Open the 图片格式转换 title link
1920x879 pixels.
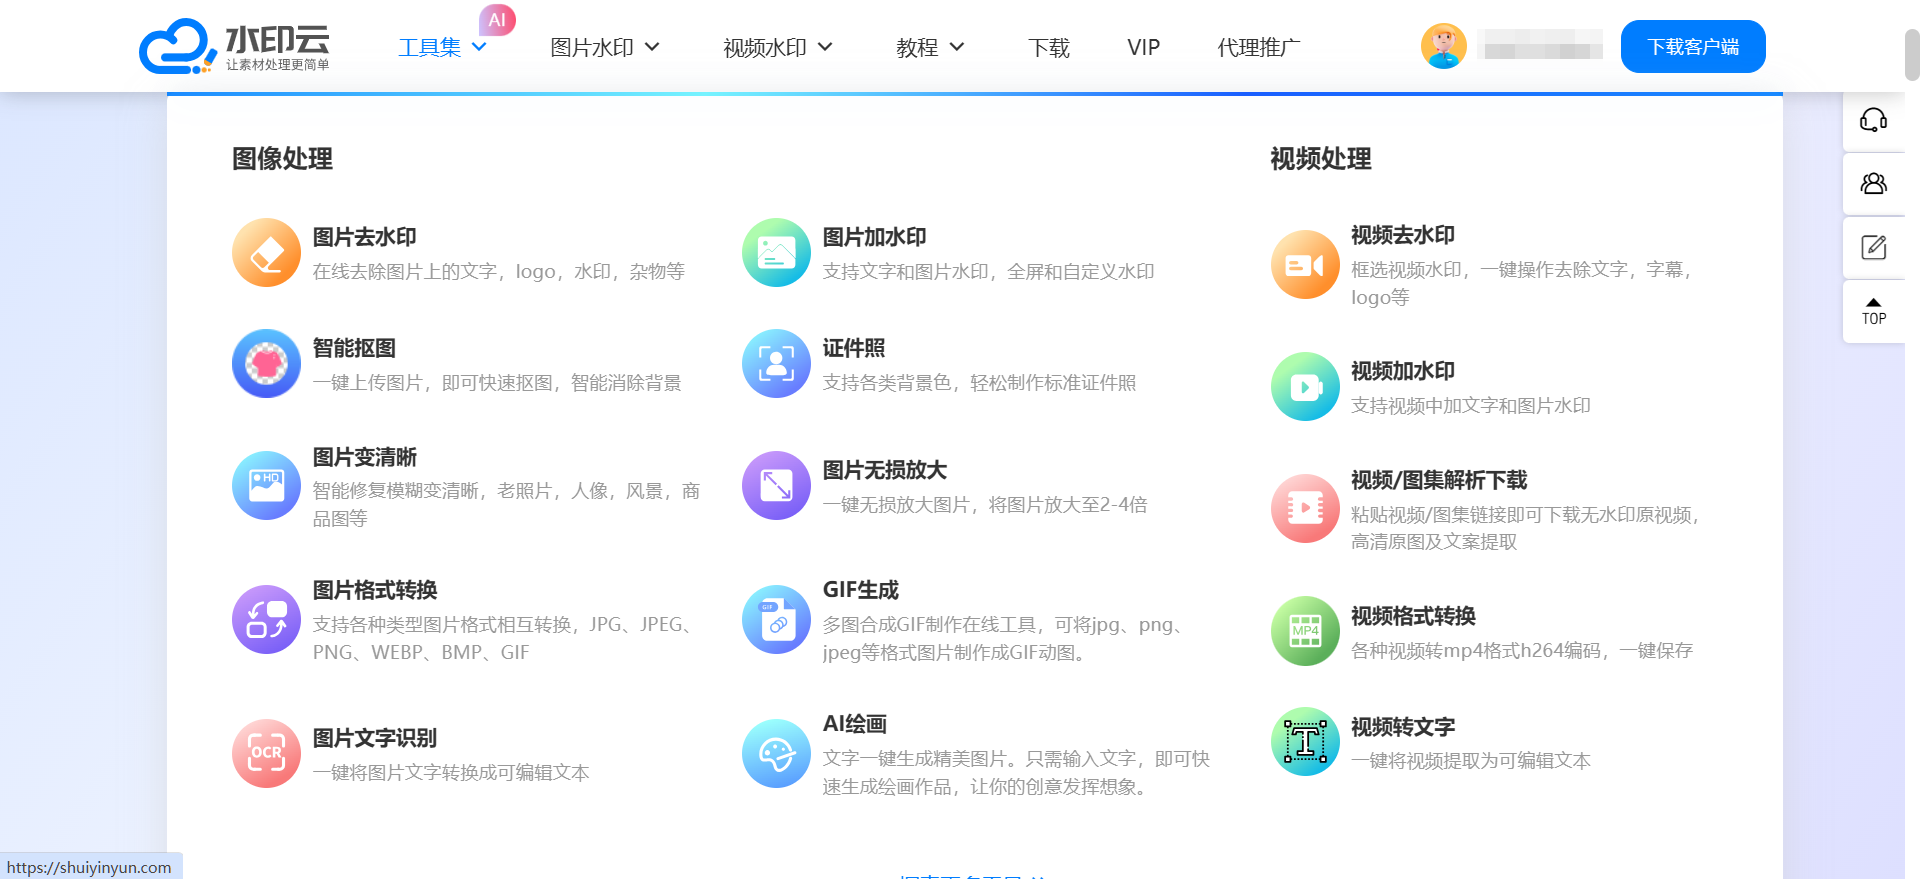pos(375,590)
